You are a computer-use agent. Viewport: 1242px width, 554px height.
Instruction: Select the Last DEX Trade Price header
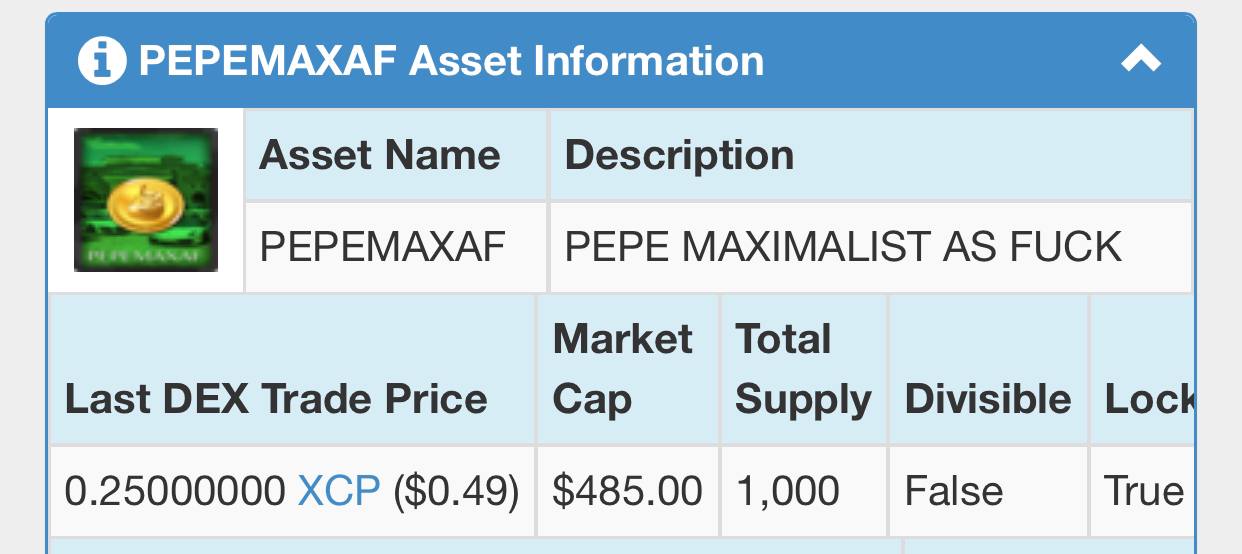(x=276, y=399)
